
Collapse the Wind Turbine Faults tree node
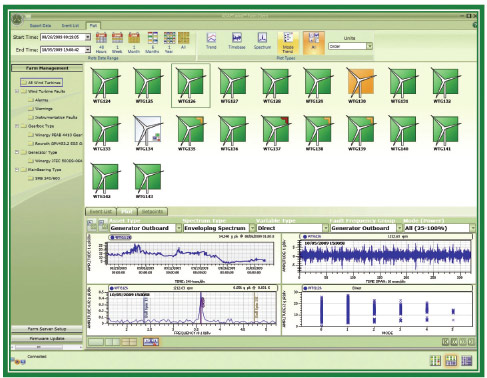pyautogui.click(x=17, y=91)
